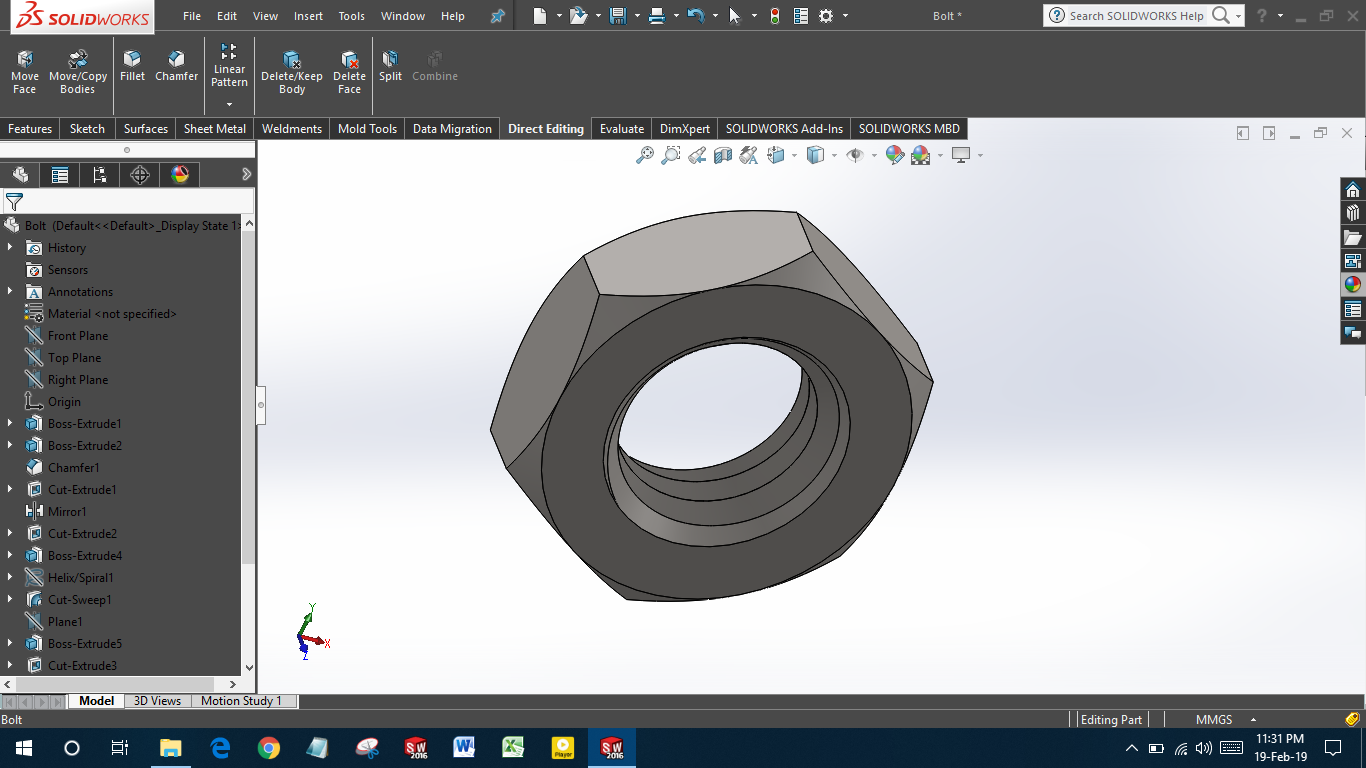Open the Hide/Show Items eye dropdown
The height and width of the screenshot is (768, 1366).
pyautogui.click(x=874, y=155)
